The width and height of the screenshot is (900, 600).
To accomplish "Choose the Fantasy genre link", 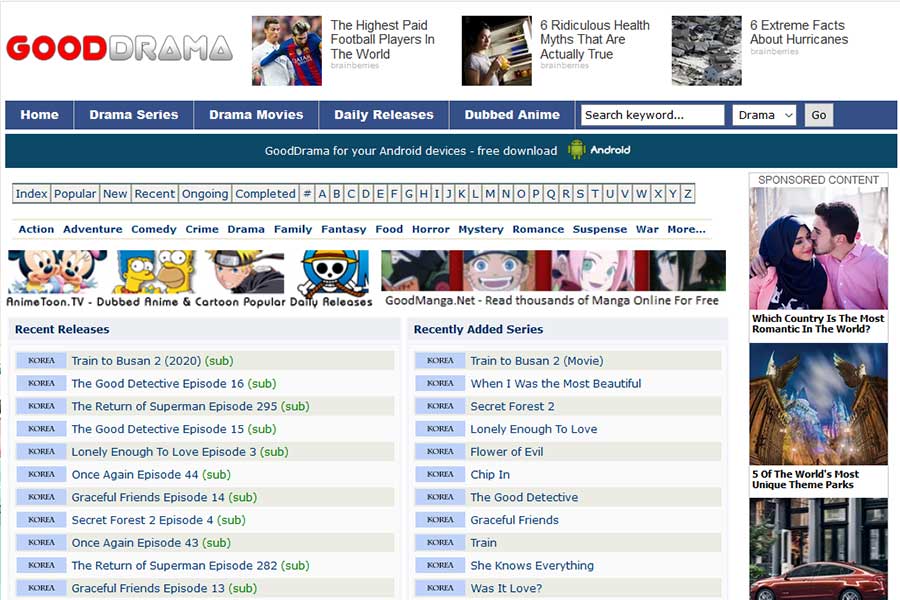I will 343,229.
